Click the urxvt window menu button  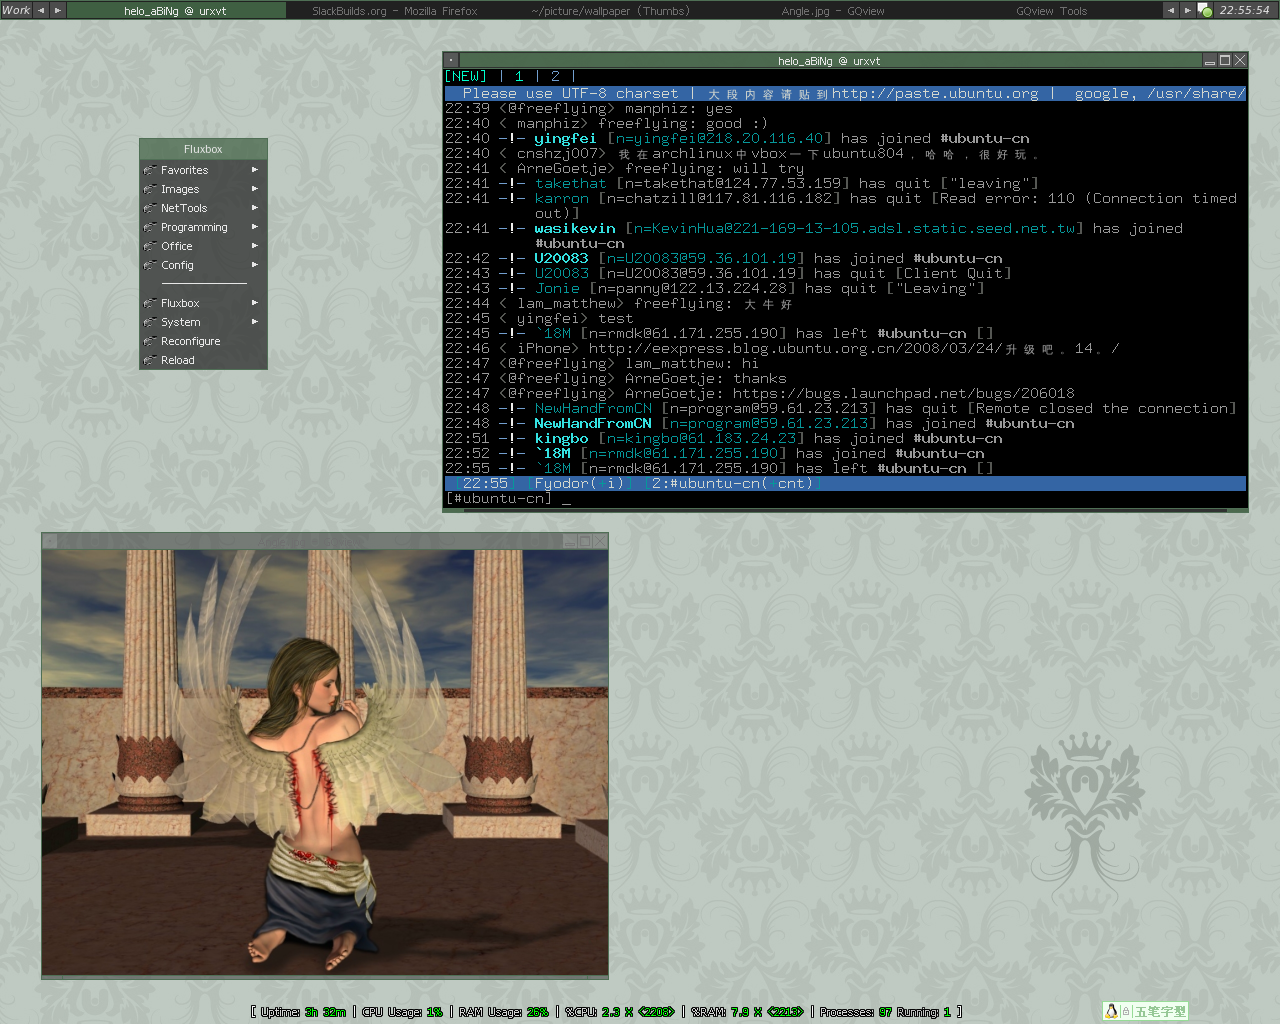pyautogui.click(x=451, y=61)
